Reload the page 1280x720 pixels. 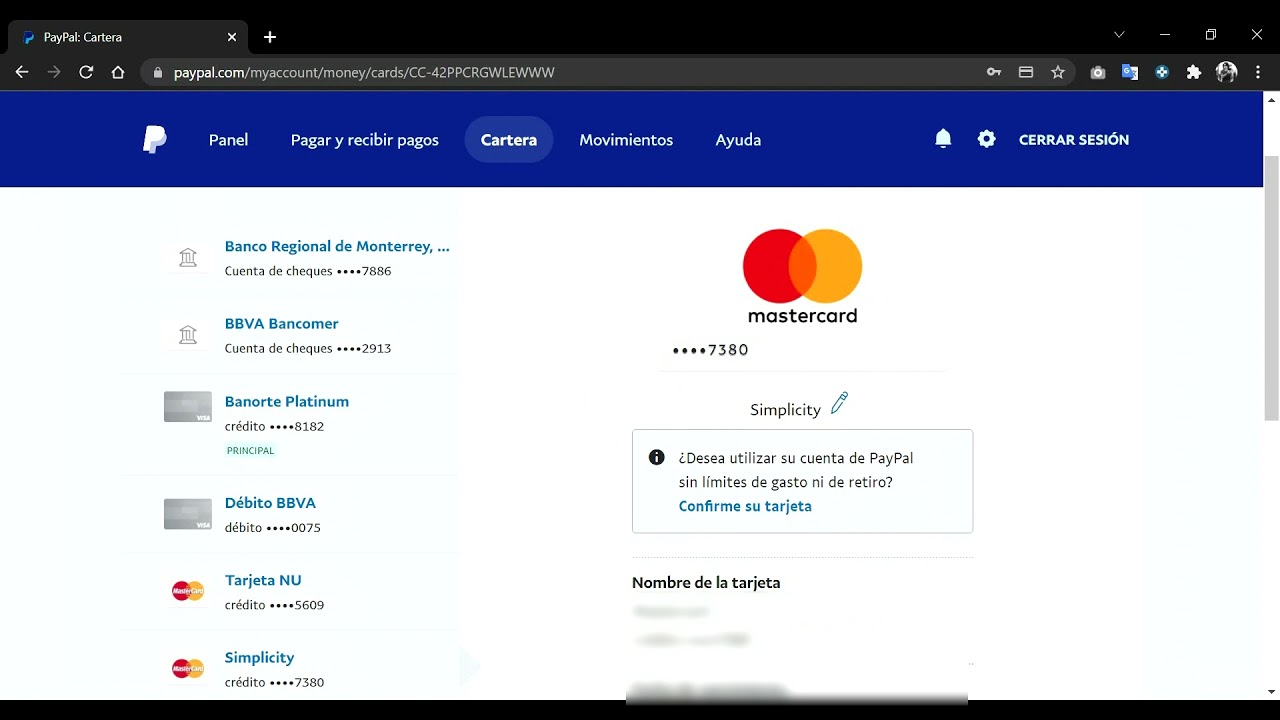pos(86,72)
